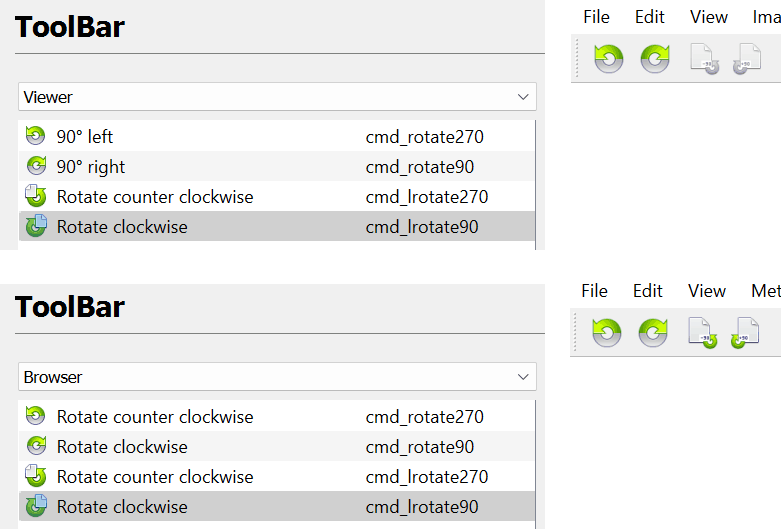Select the 90° right list entry

coord(91,167)
